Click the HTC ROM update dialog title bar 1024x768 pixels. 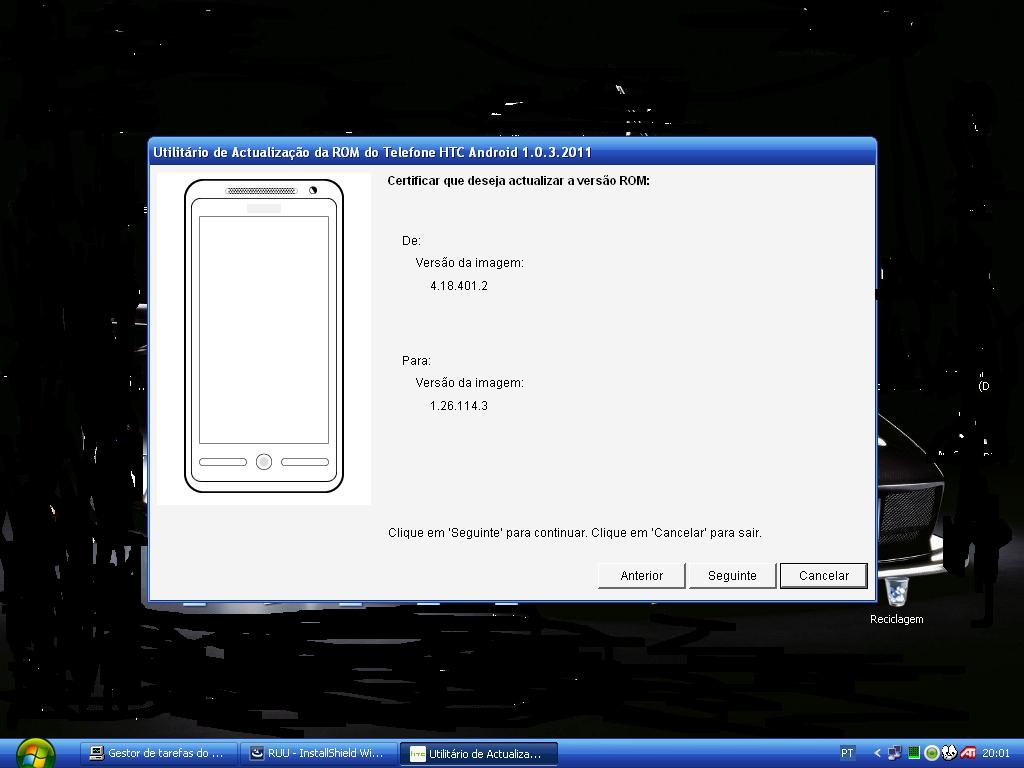(x=512, y=152)
